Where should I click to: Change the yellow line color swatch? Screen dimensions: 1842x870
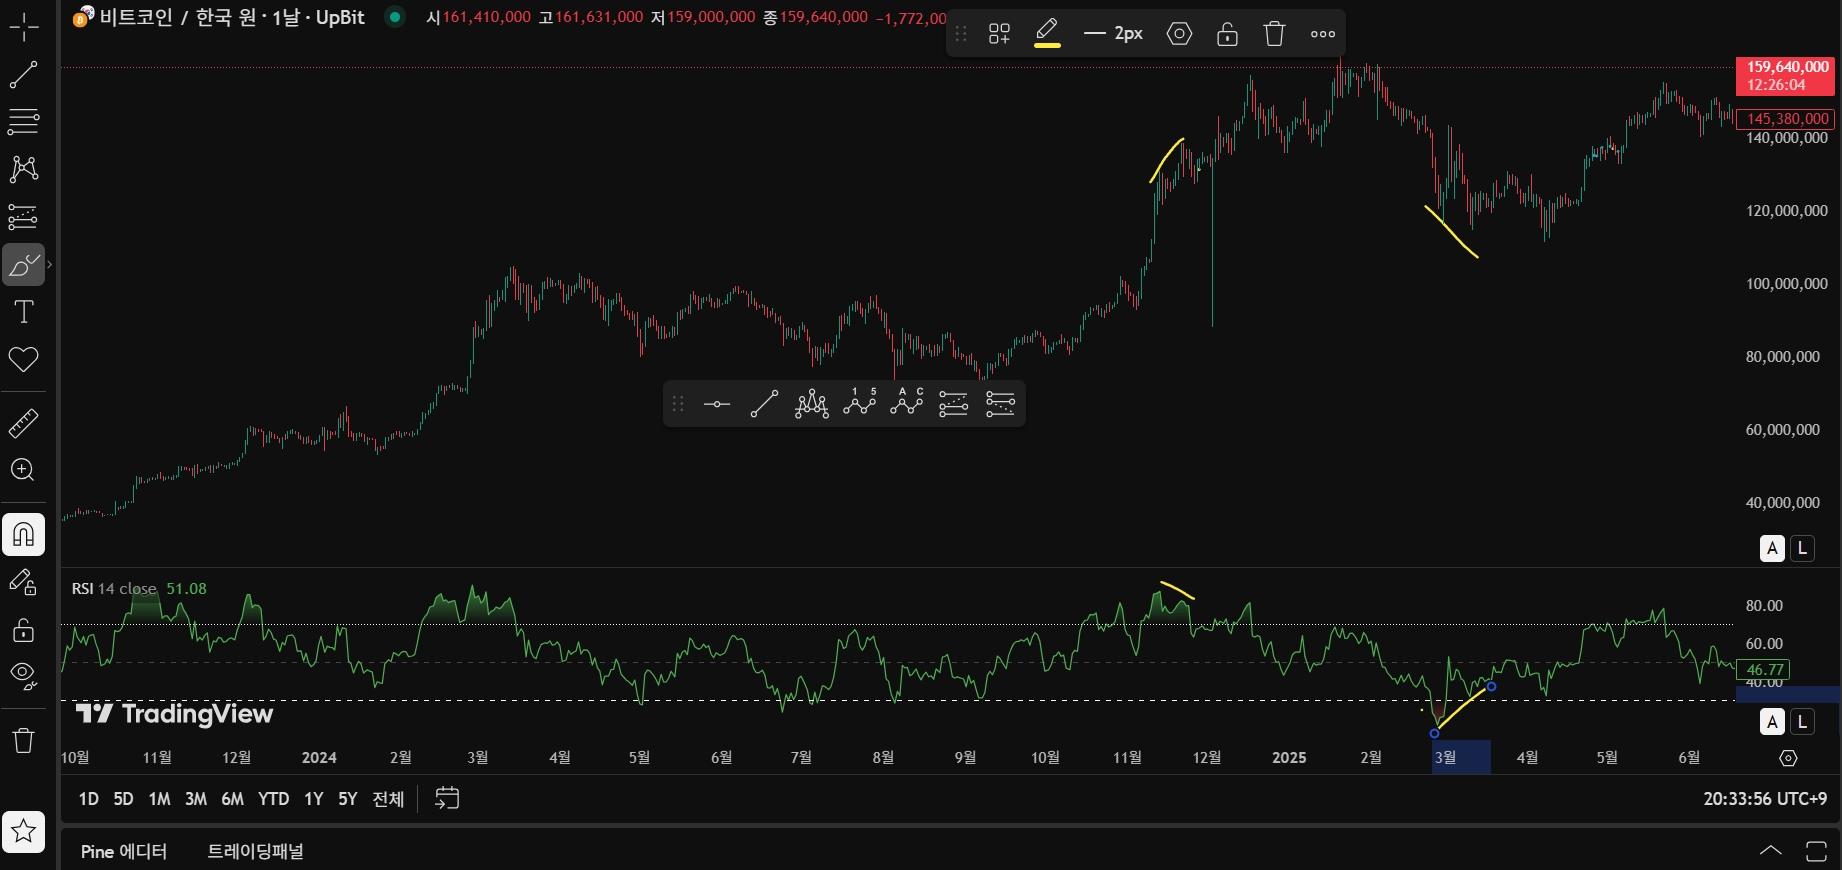pyautogui.click(x=1047, y=34)
